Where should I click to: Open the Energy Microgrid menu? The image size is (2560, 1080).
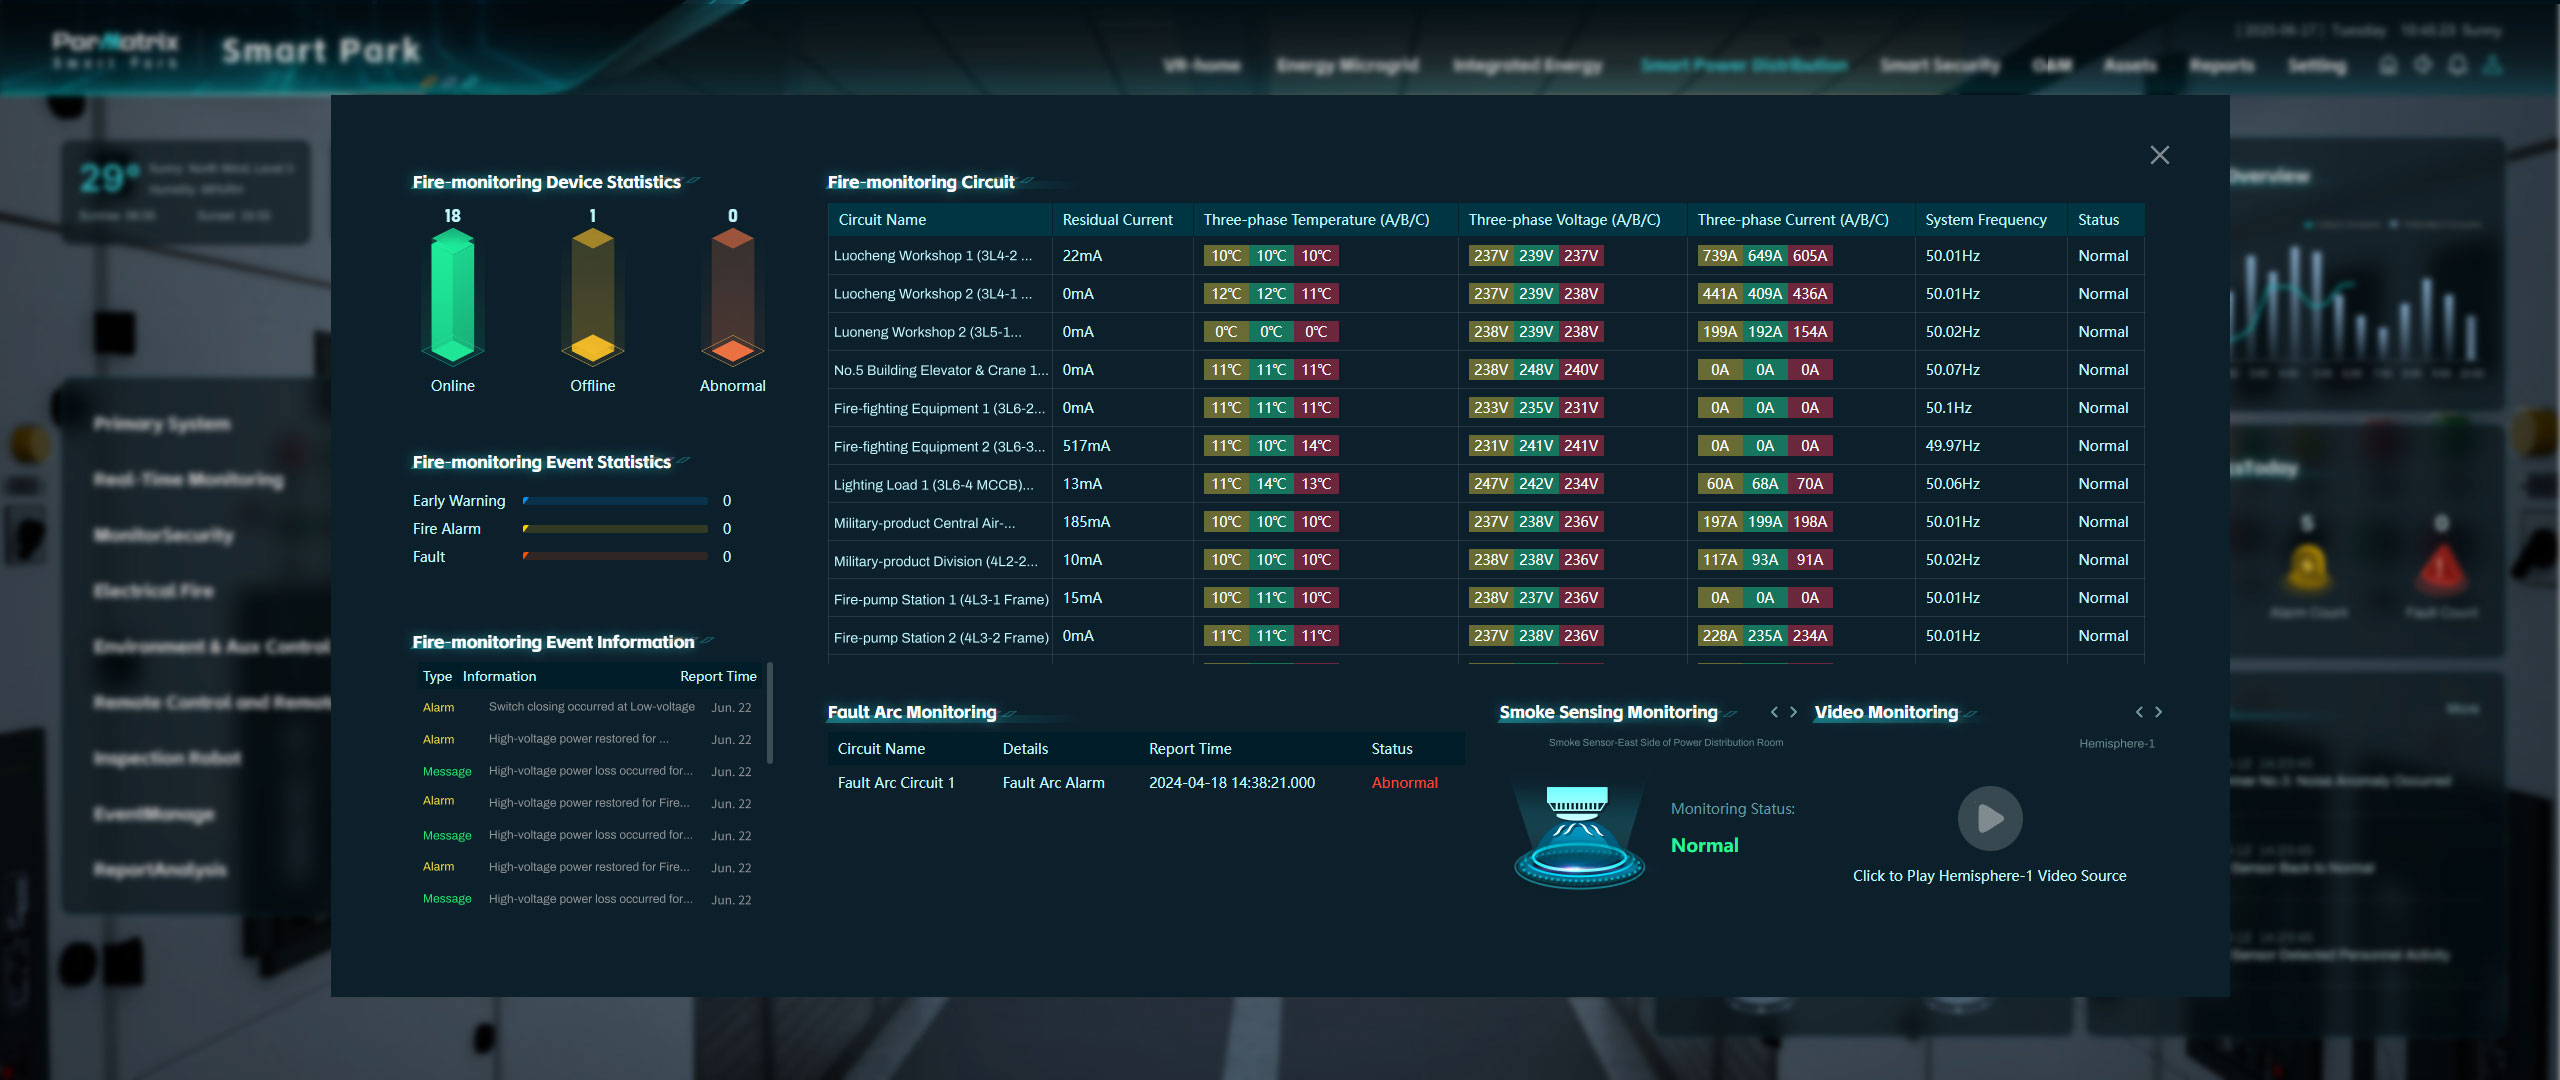click(x=1347, y=65)
